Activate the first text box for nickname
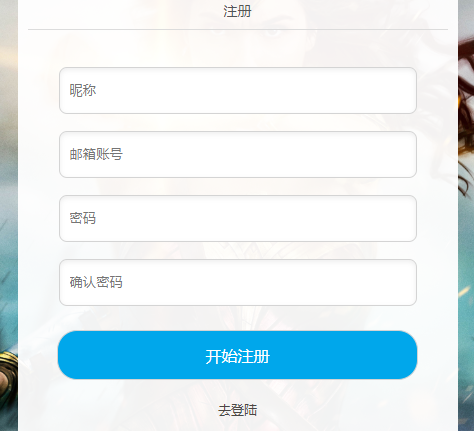Screen dimensions: 474x431 (238, 90)
